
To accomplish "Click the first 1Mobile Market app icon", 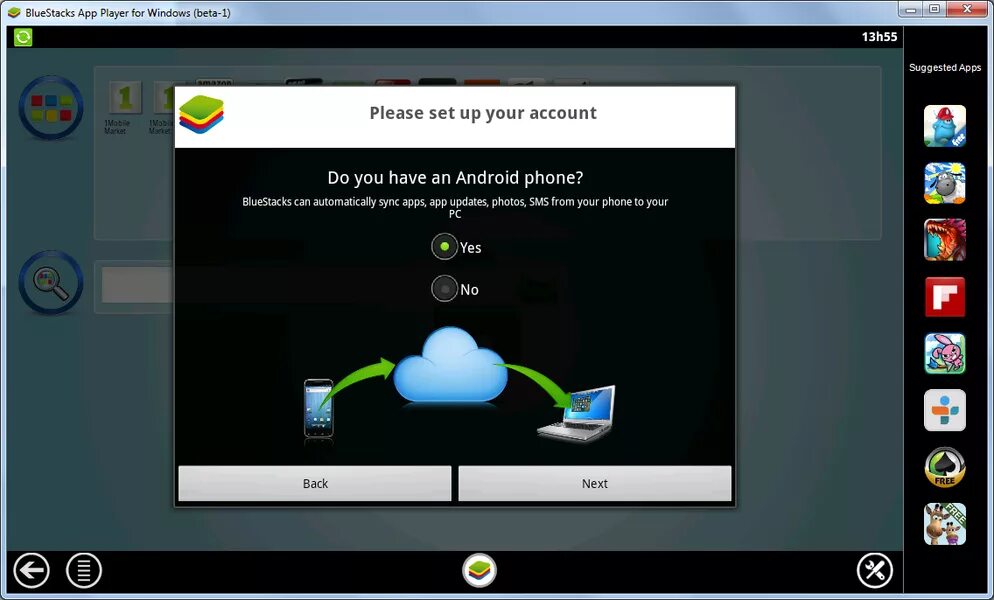I will pyautogui.click(x=124, y=98).
